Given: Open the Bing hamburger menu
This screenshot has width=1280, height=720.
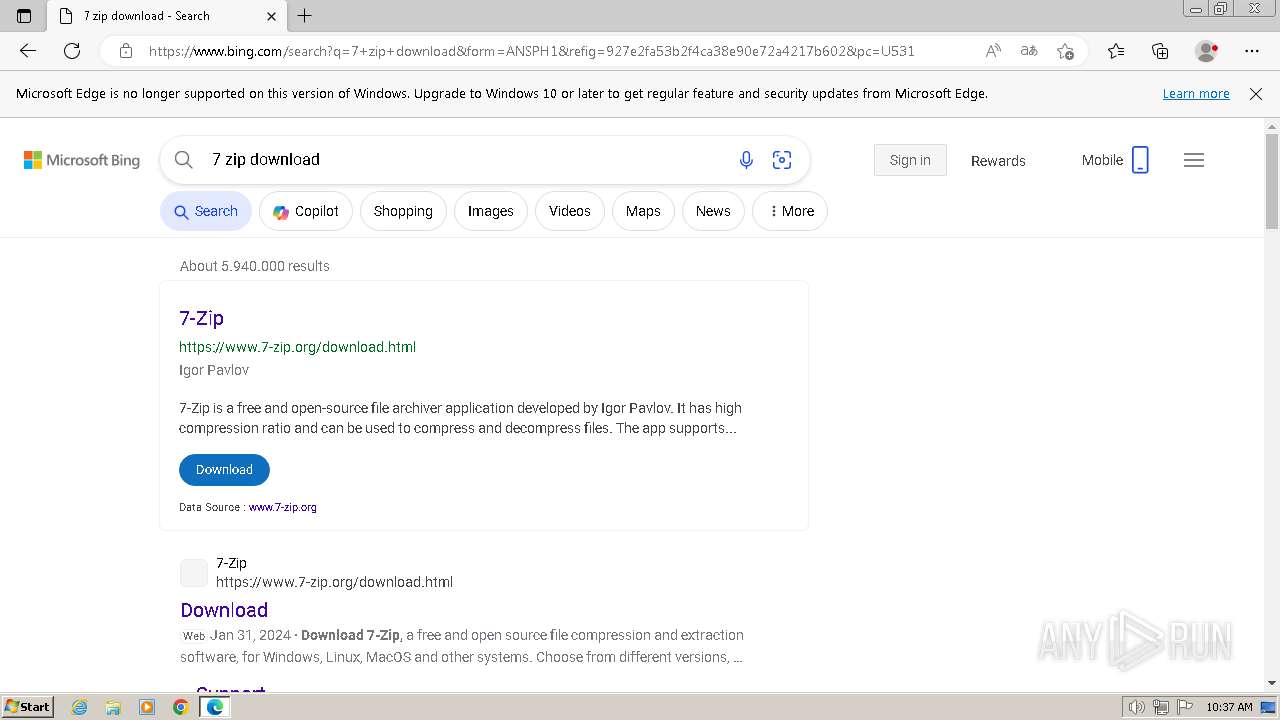Looking at the screenshot, I should pos(1194,160).
